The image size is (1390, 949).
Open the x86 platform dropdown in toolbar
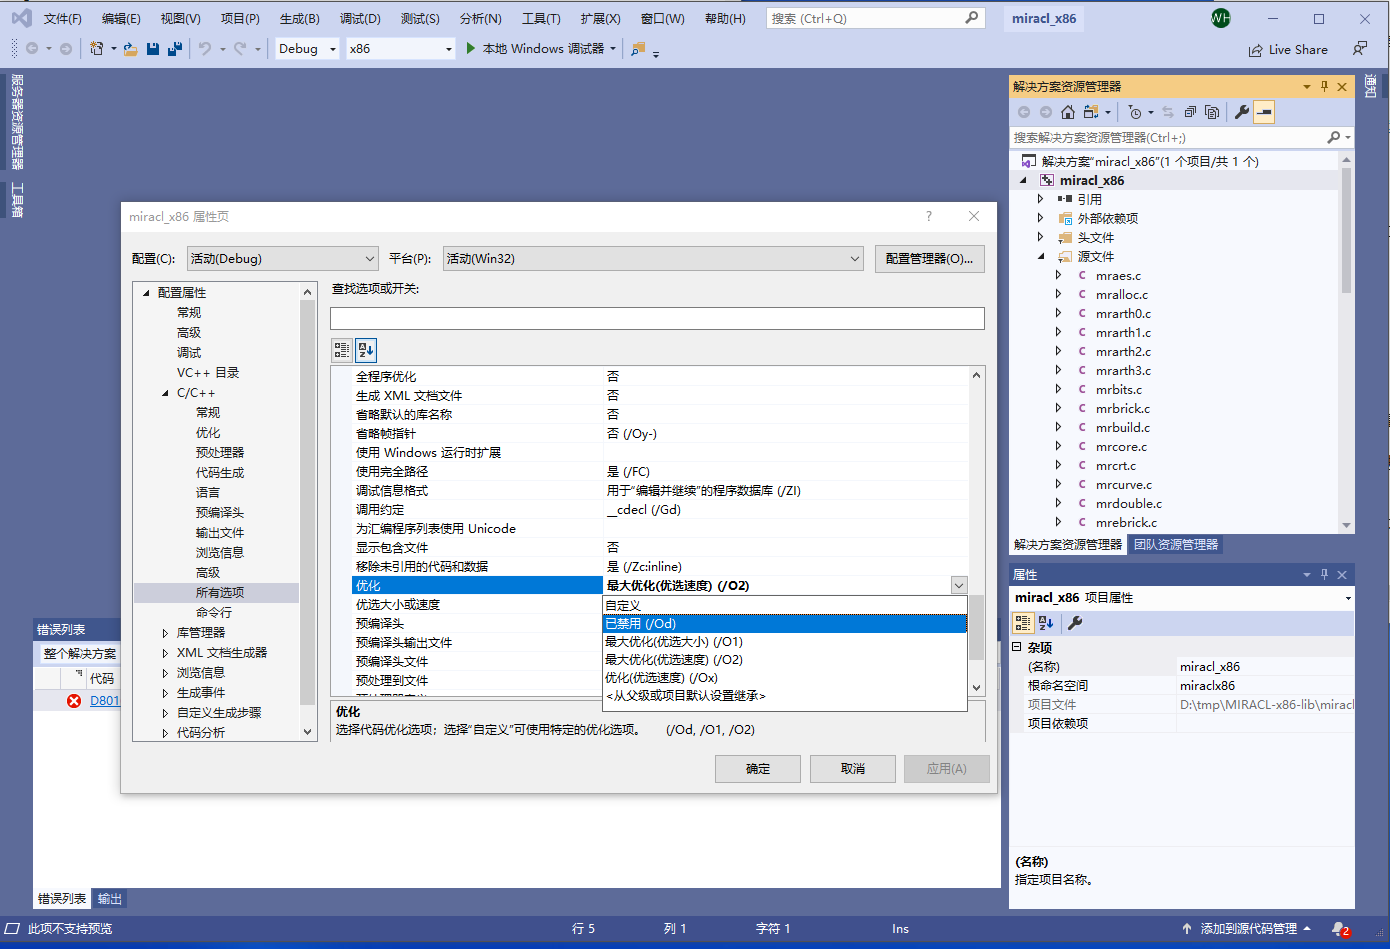(400, 48)
